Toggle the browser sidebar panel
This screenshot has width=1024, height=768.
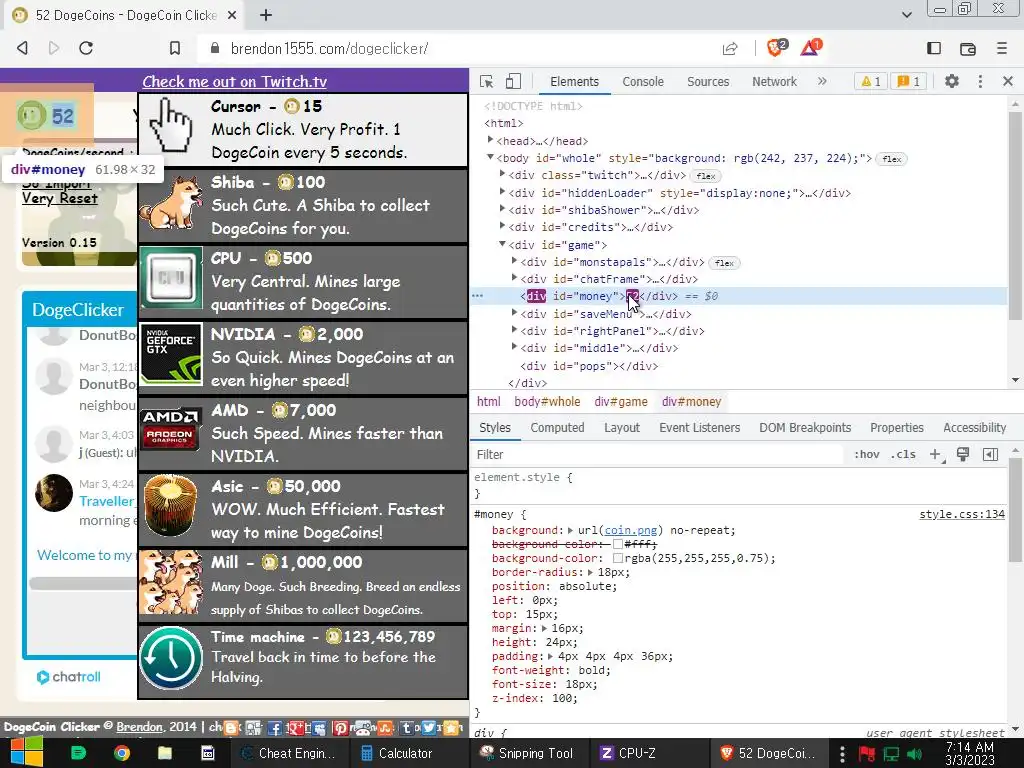(934, 48)
